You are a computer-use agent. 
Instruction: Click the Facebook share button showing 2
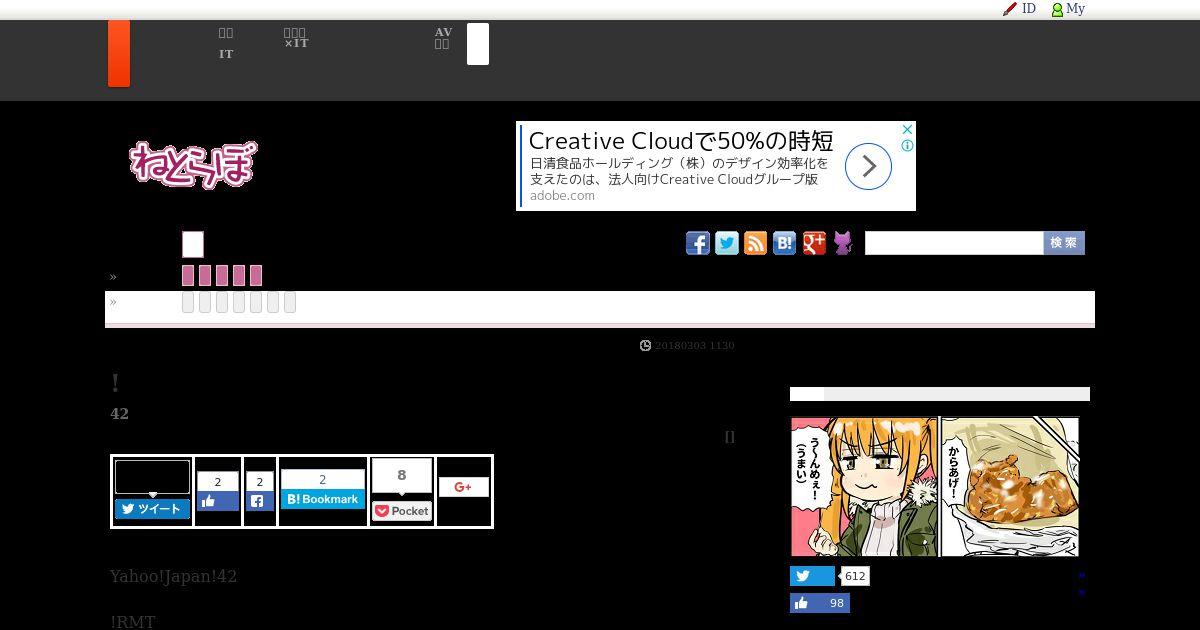[x=259, y=501]
